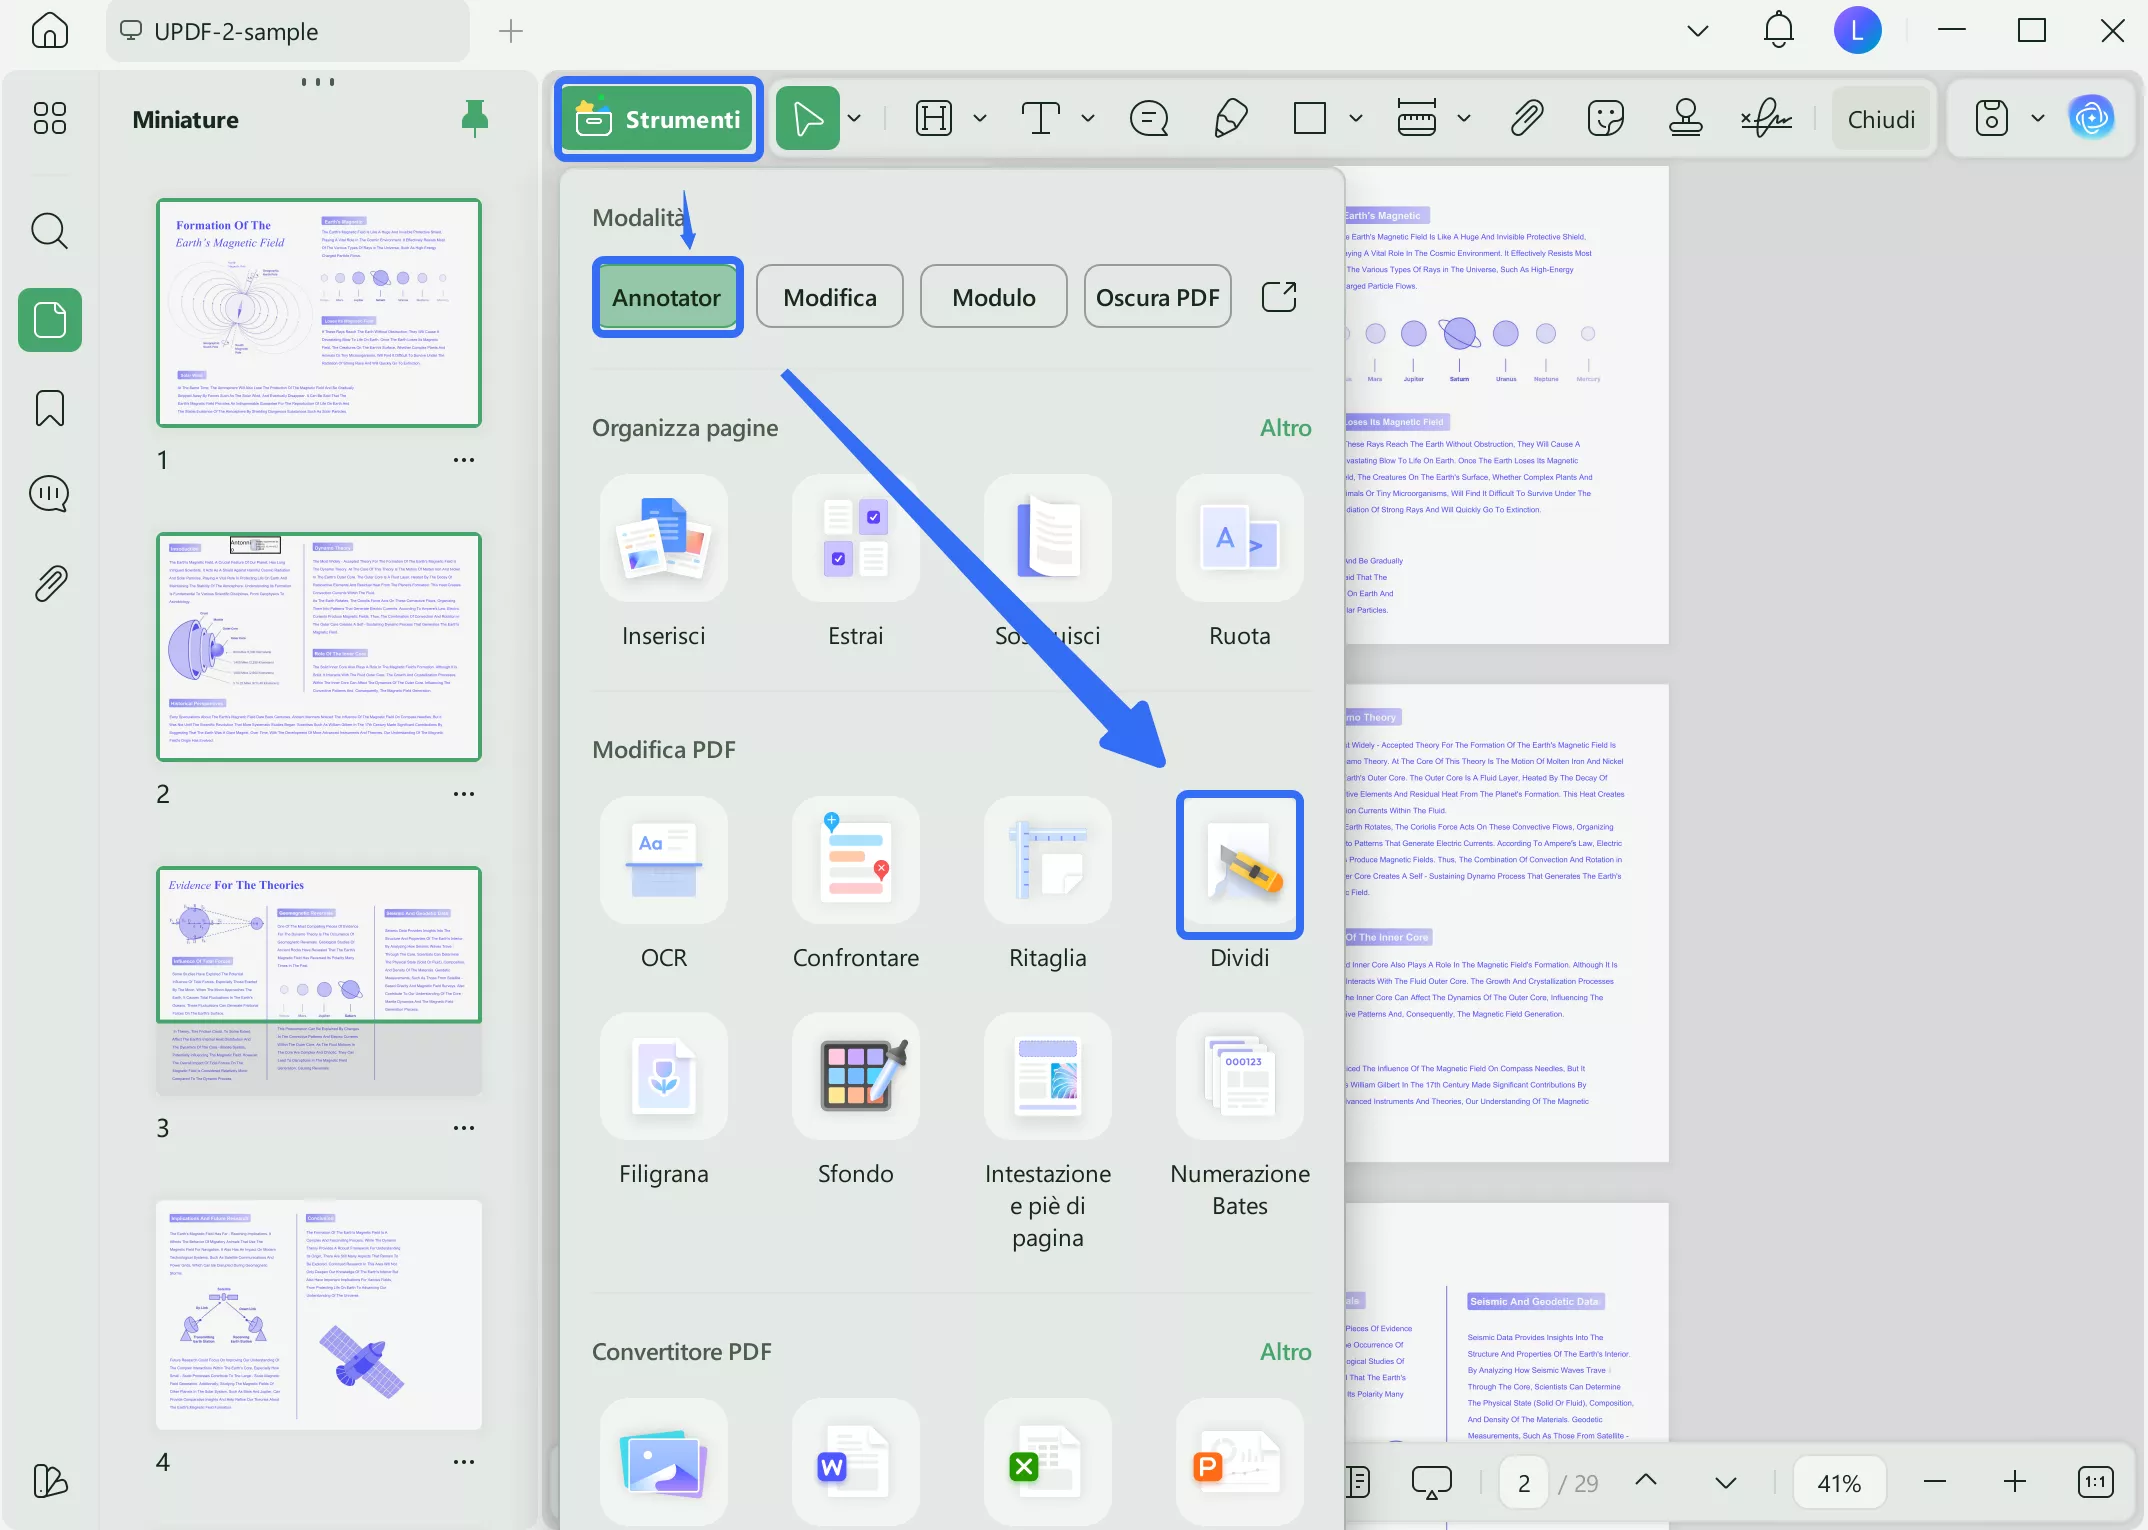Open the OCR tool
The image size is (2148, 1530).
(x=663, y=862)
